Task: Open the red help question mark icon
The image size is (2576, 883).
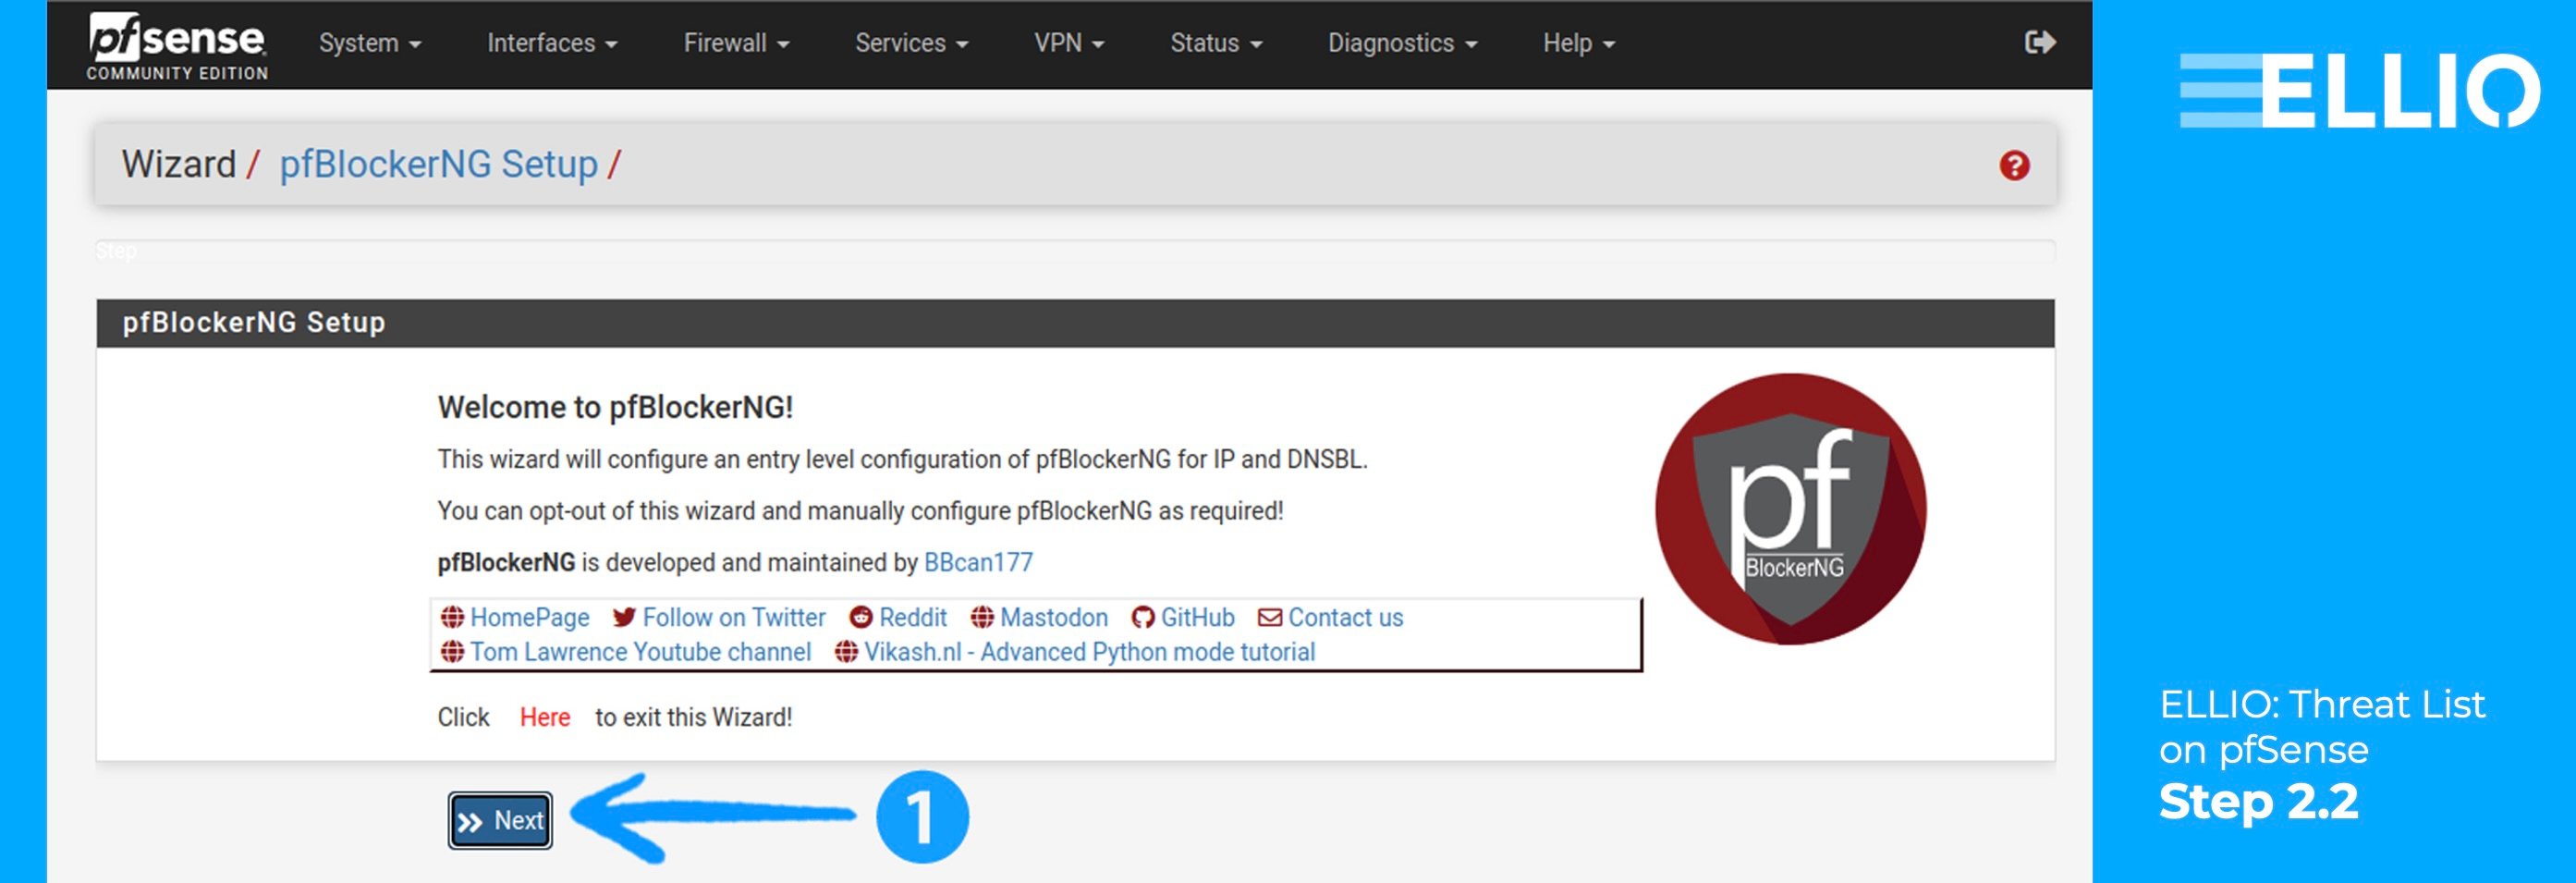Action: coord(2012,163)
